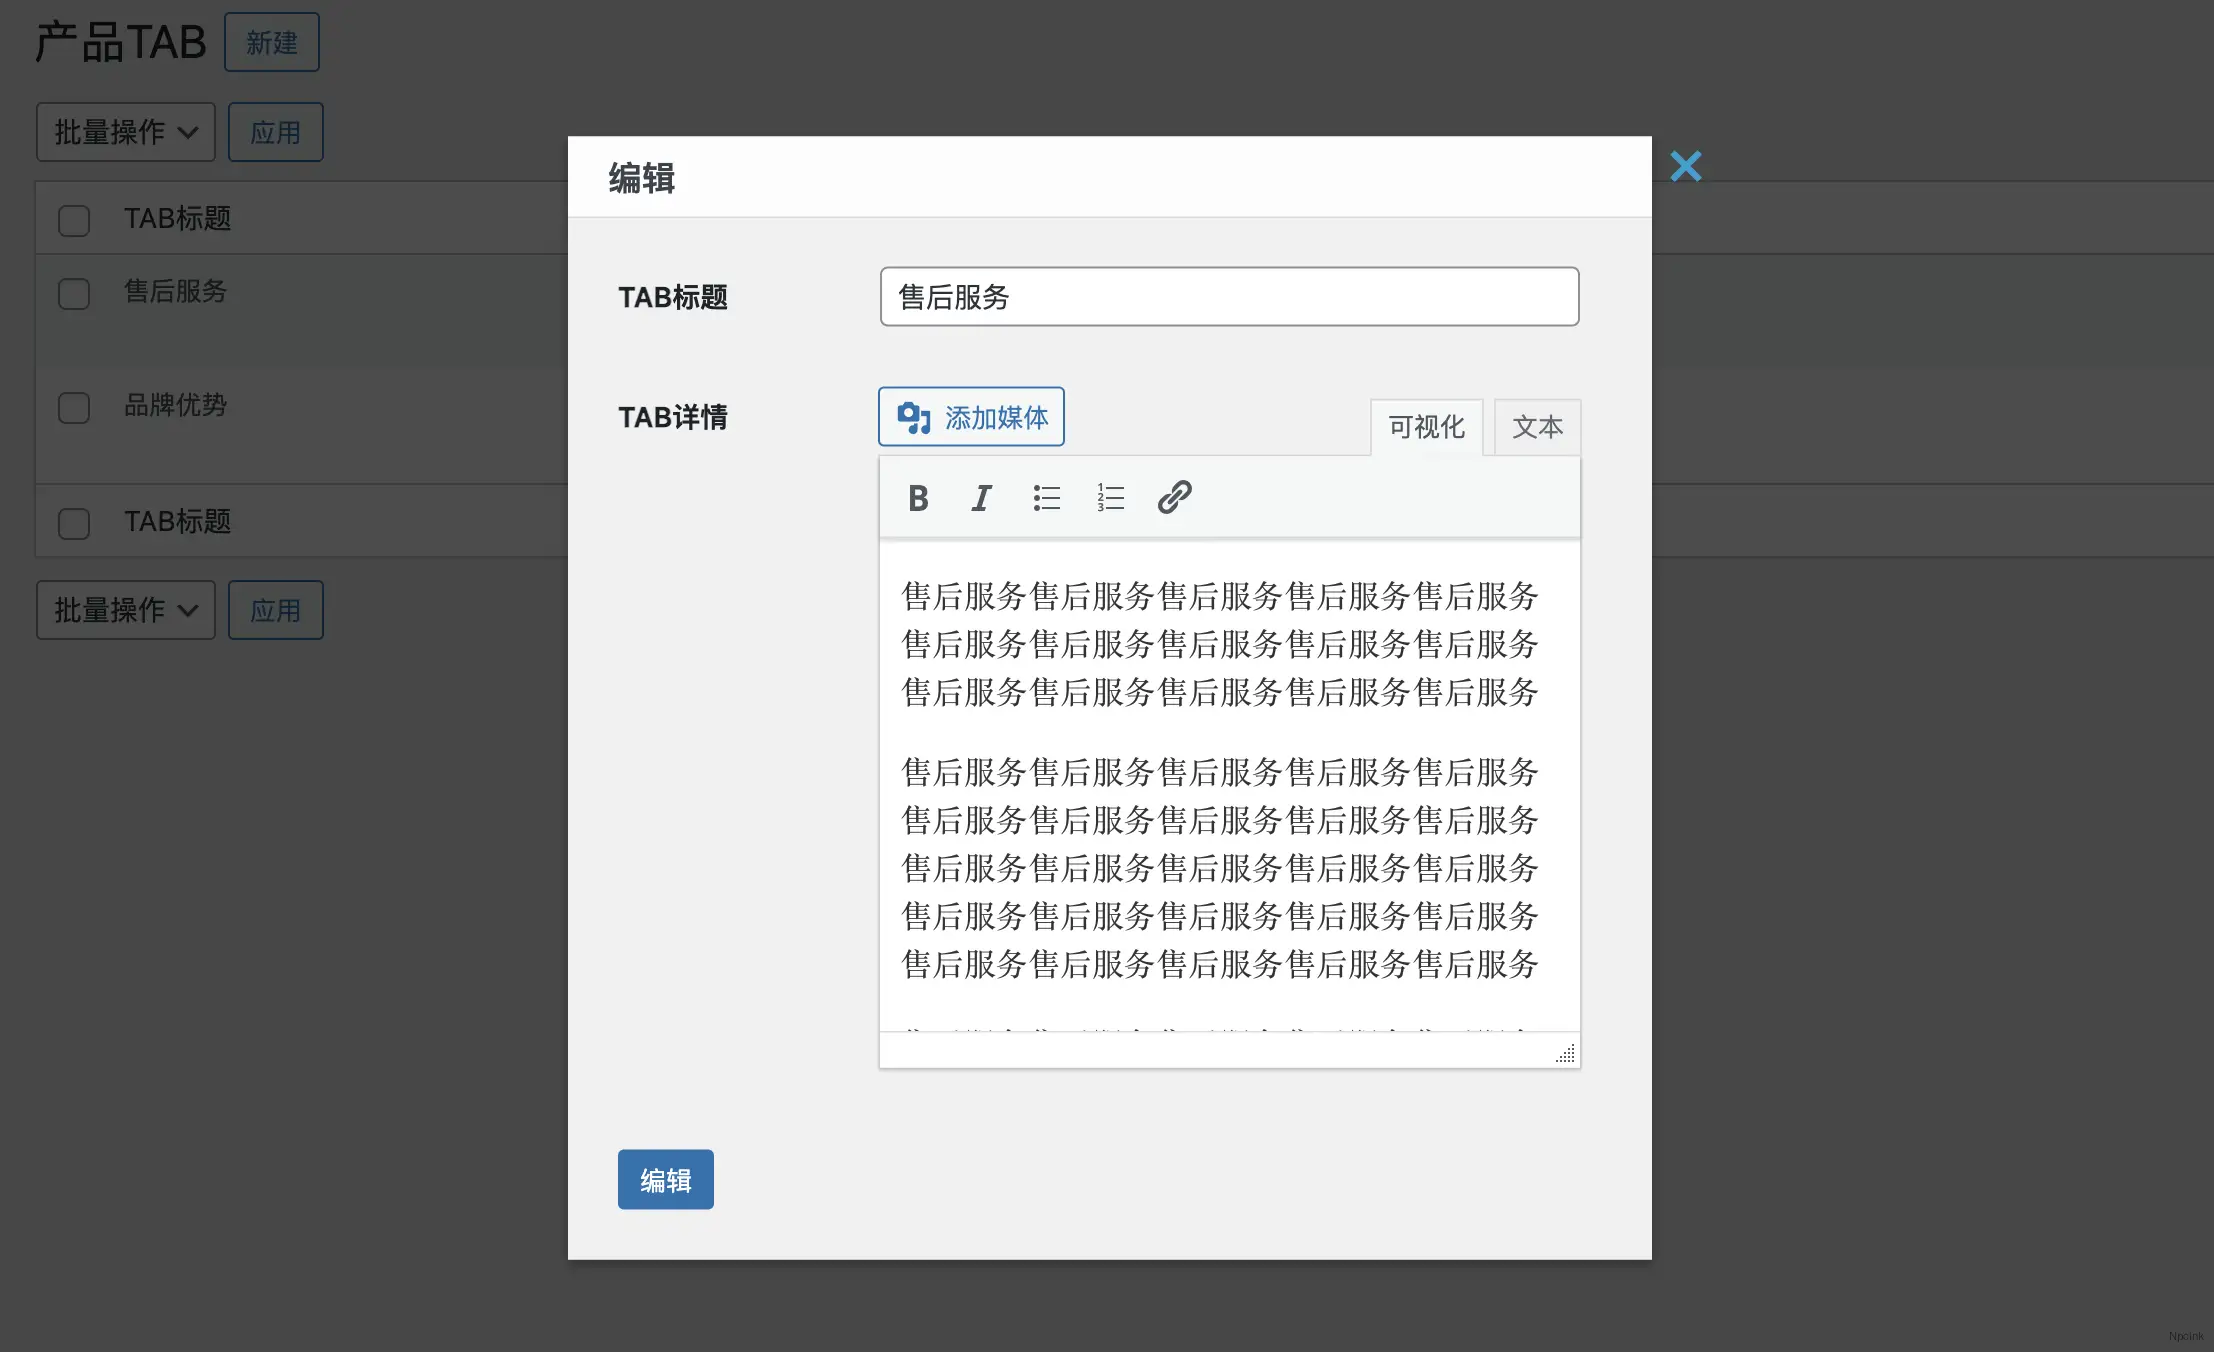Open the top 批量操作 dropdown
Viewport: 2214px width, 1352px height.
point(125,131)
